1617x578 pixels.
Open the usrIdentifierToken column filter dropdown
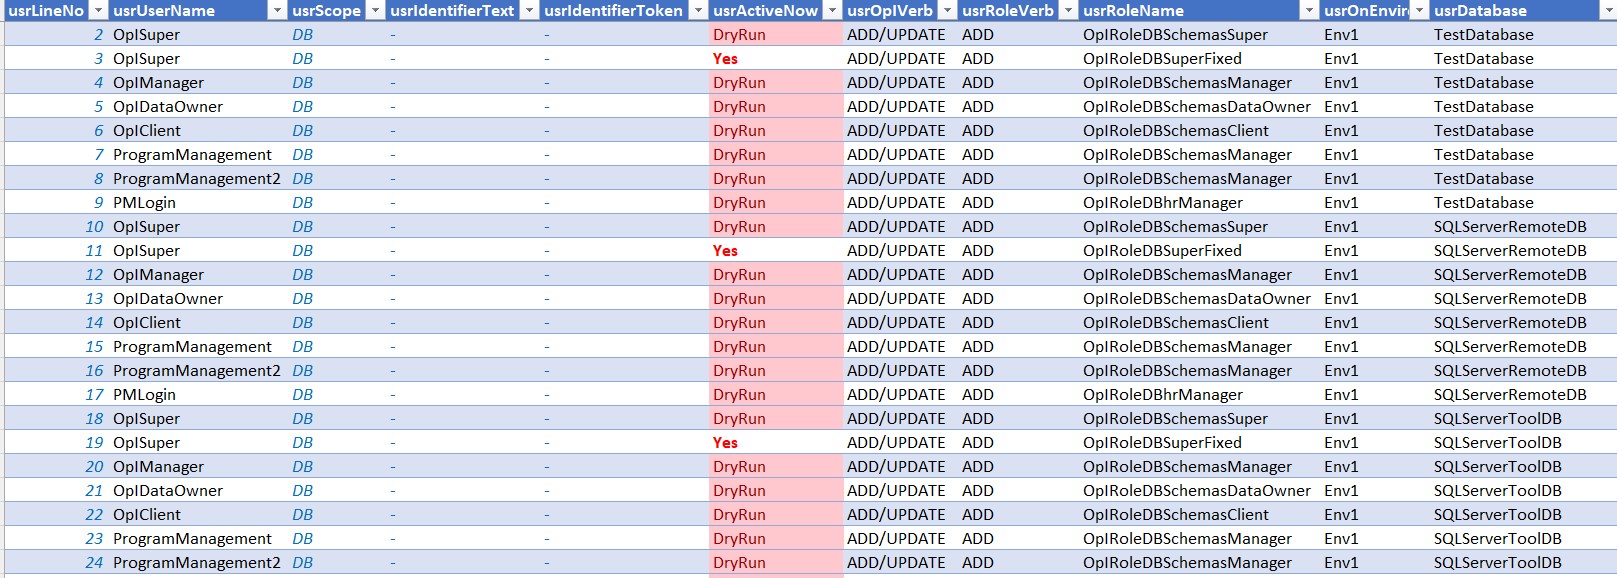point(698,10)
